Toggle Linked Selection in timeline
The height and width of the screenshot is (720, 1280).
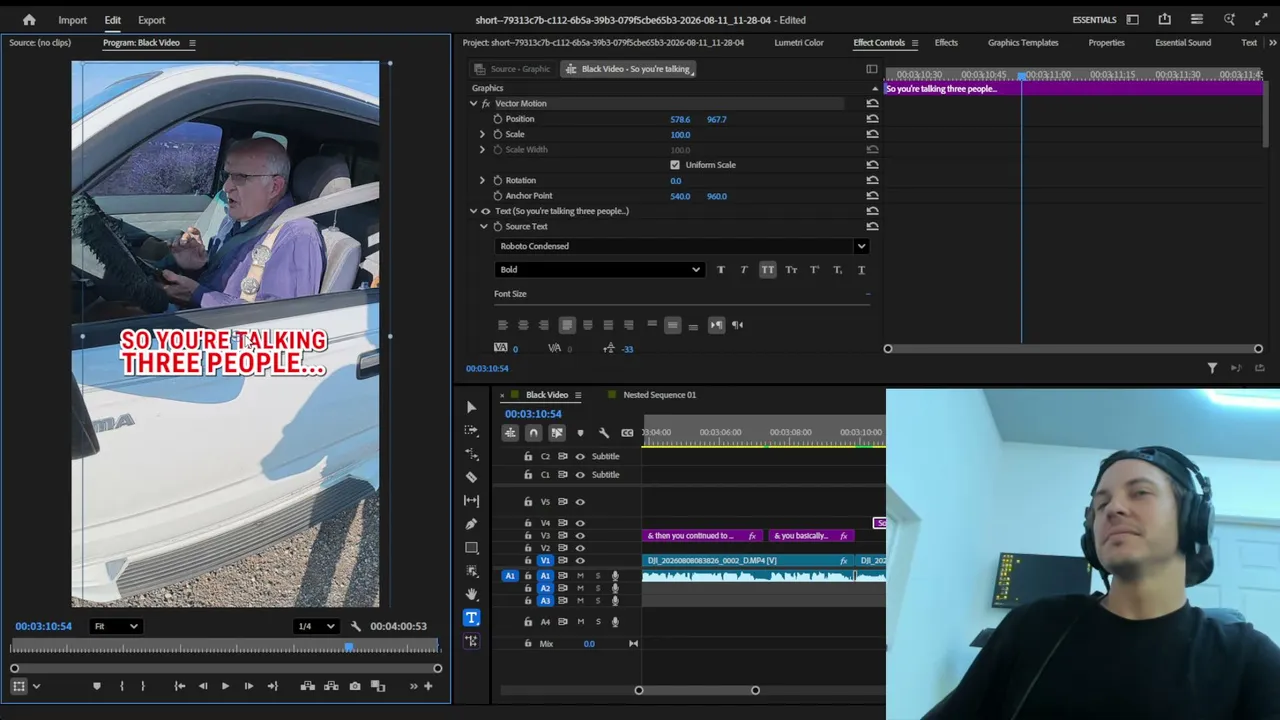point(557,433)
